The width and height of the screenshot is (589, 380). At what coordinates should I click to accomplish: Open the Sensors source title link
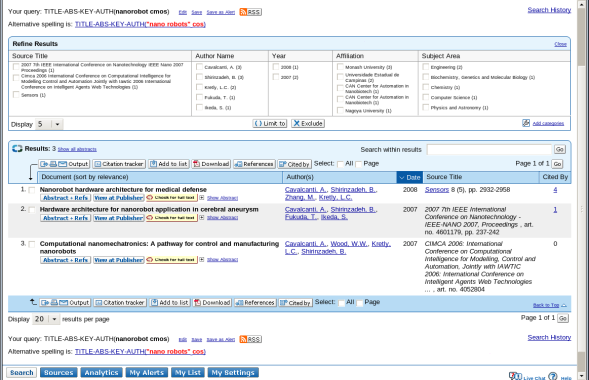436,190
